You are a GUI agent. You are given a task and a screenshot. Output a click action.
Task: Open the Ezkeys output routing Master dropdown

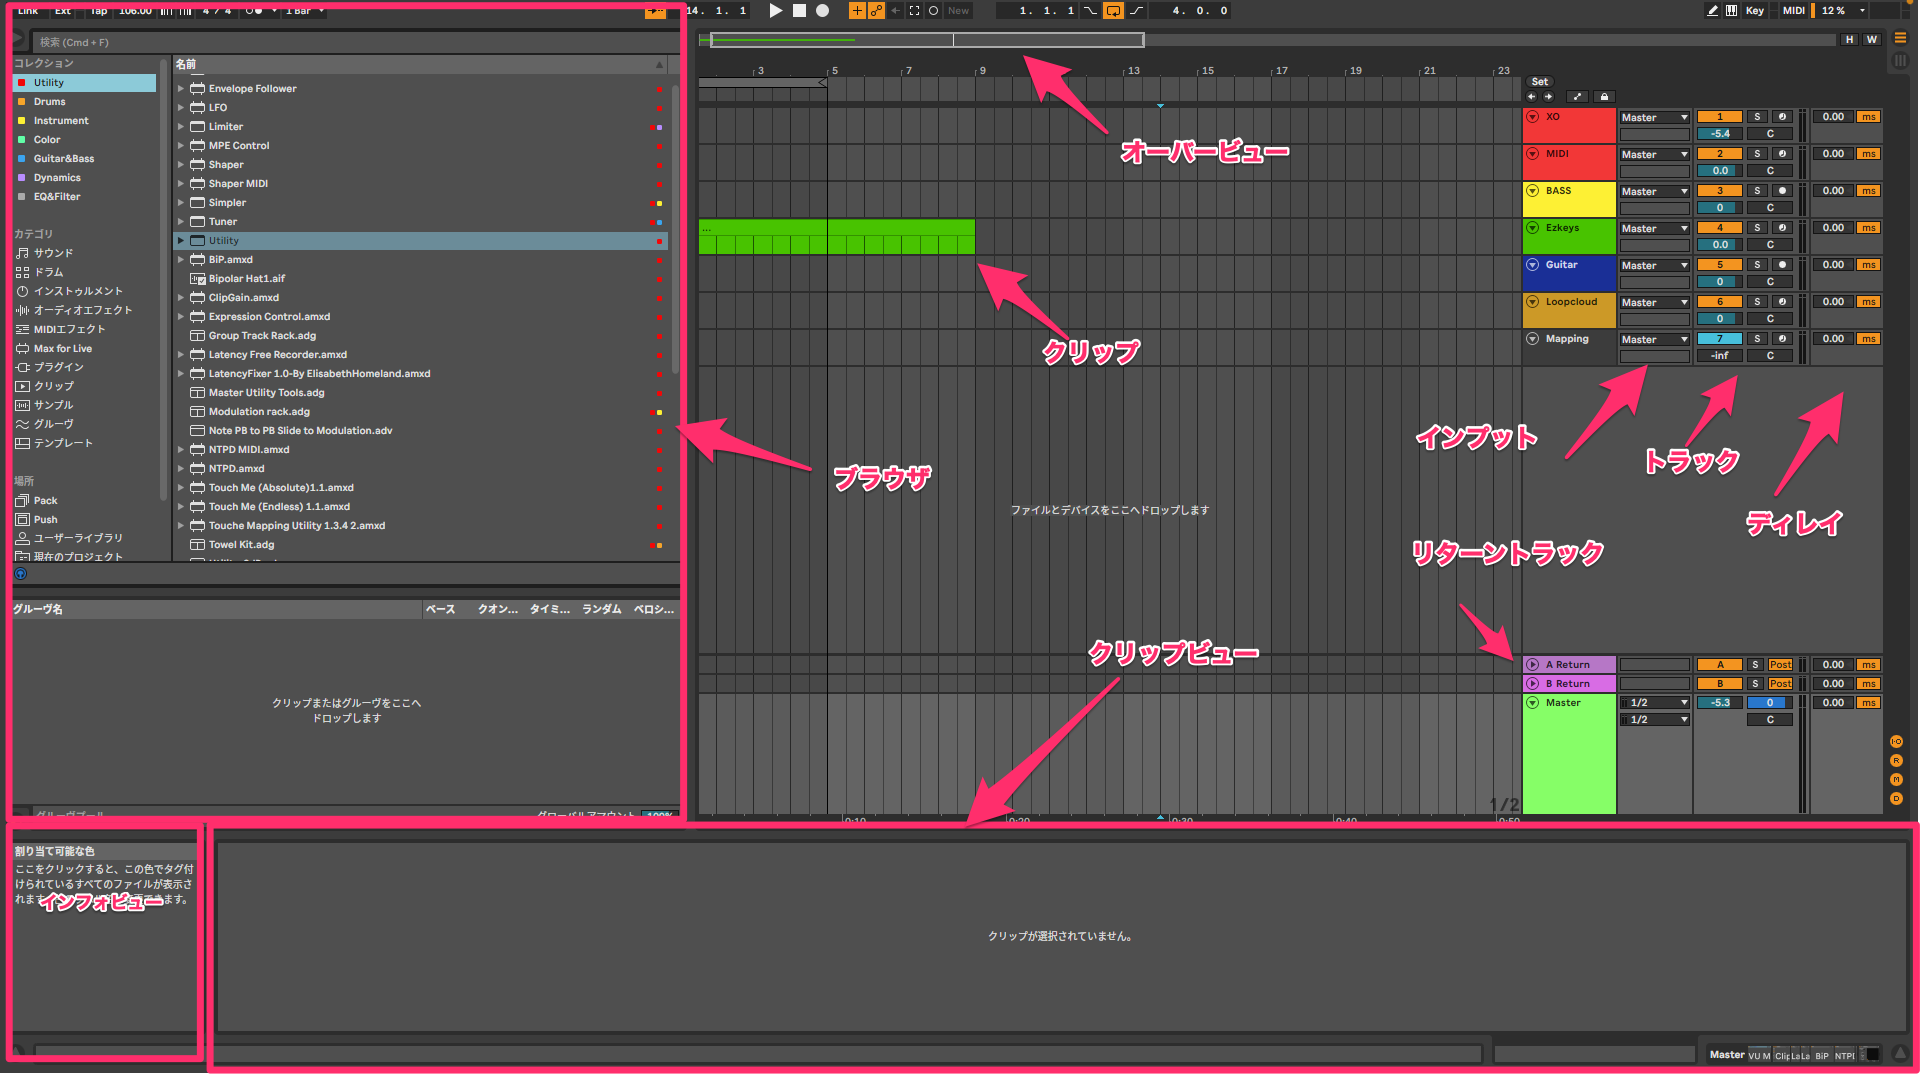tap(1654, 229)
